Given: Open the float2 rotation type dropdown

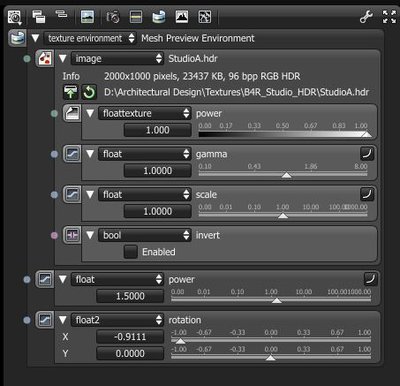Looking at the screenshot, I should 117,320.
